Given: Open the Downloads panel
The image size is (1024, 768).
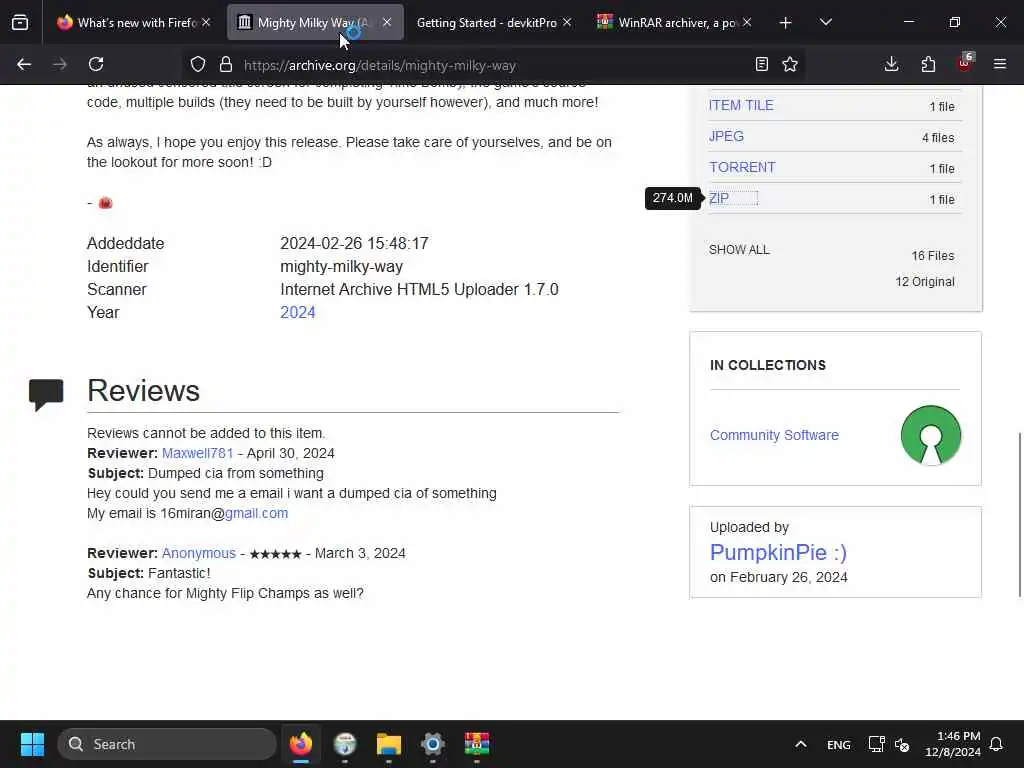Looking at the screenshot, I should [891, 64].
